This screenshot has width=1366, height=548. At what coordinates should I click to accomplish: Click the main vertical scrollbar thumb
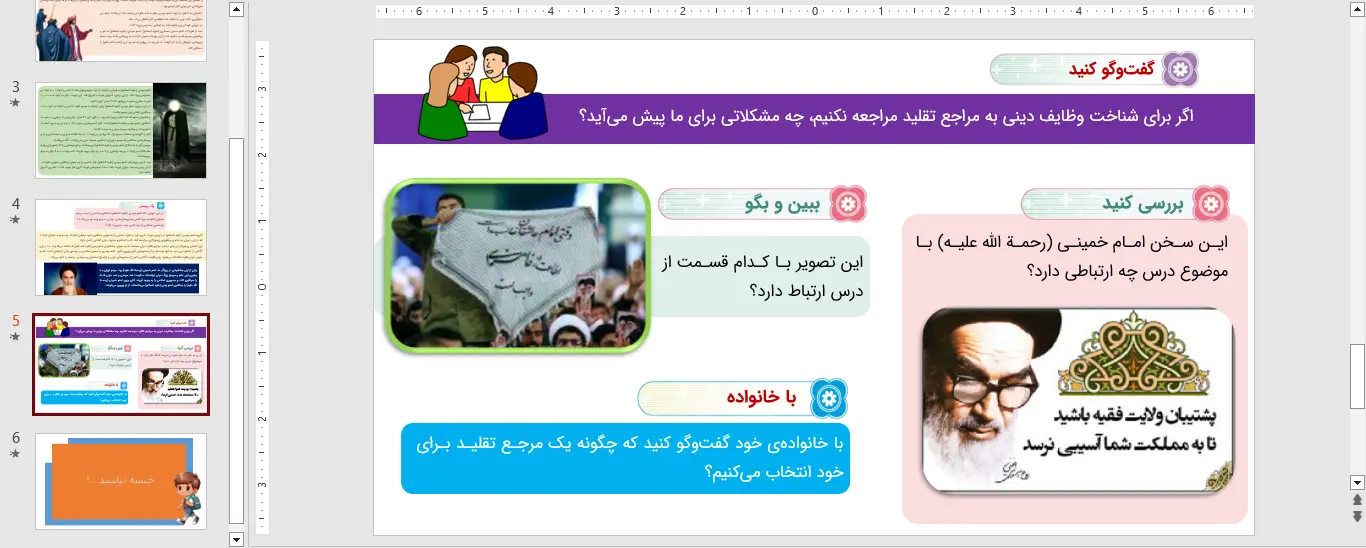click(1357, 375)
